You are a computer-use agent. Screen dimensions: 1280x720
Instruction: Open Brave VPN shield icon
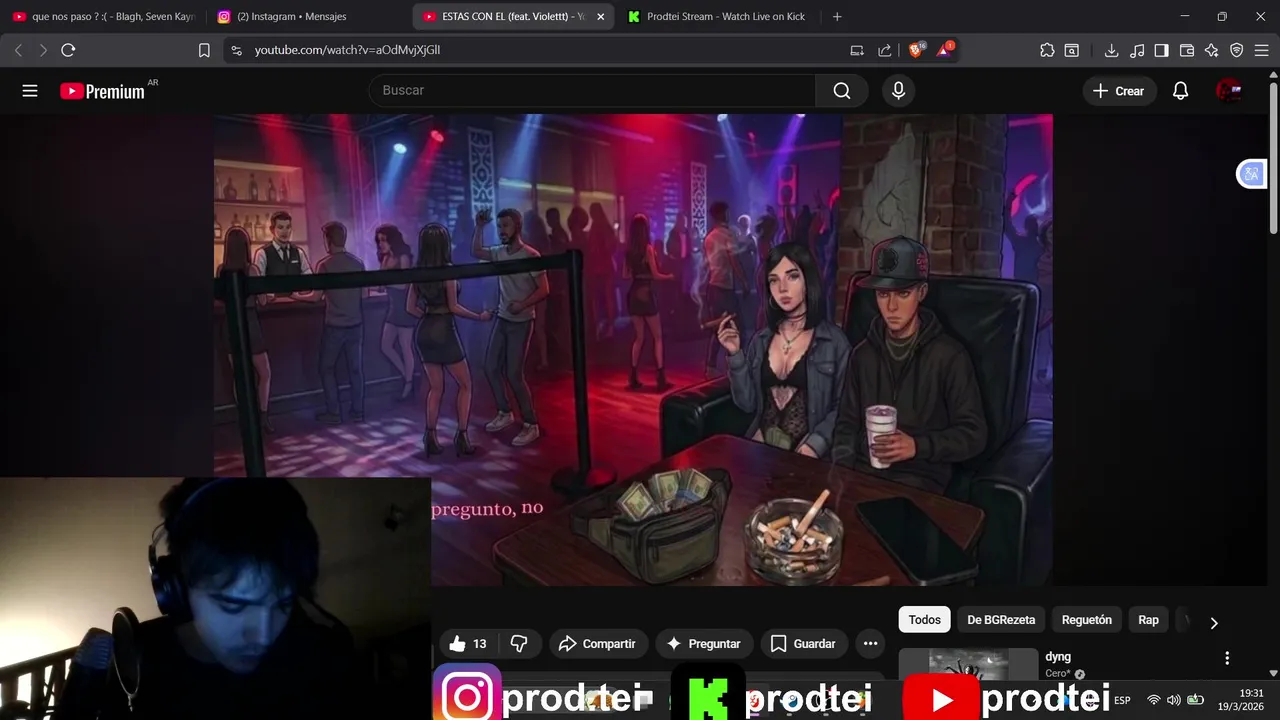click(1237, 50)
